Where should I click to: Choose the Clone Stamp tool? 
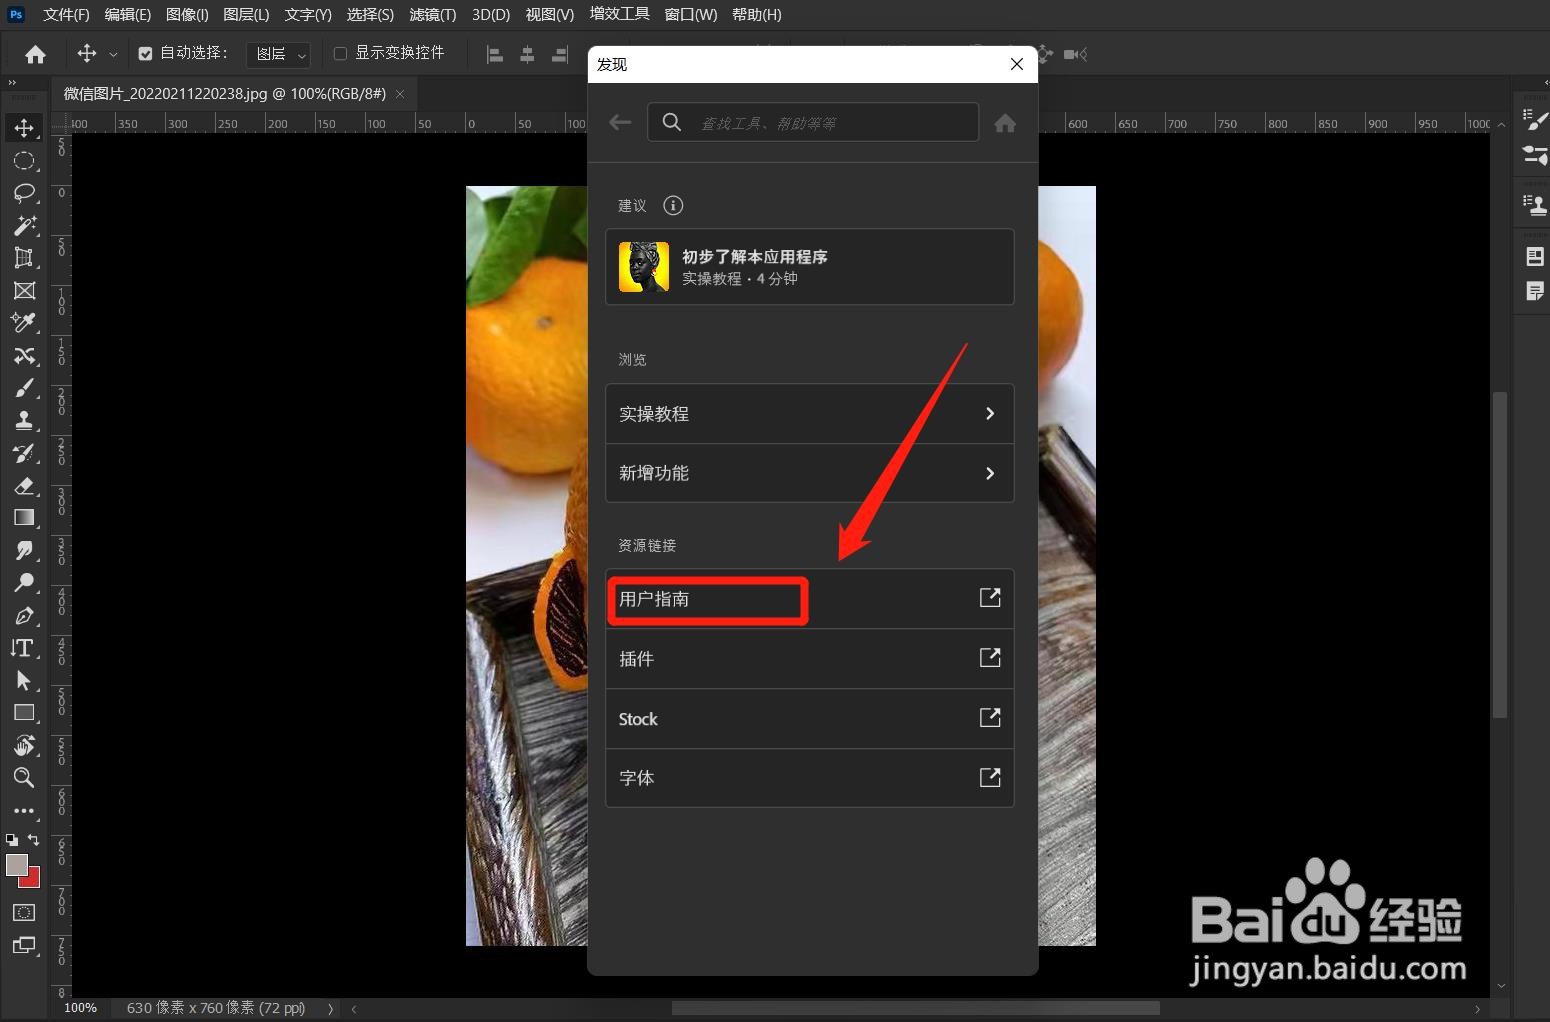(25, 420)
